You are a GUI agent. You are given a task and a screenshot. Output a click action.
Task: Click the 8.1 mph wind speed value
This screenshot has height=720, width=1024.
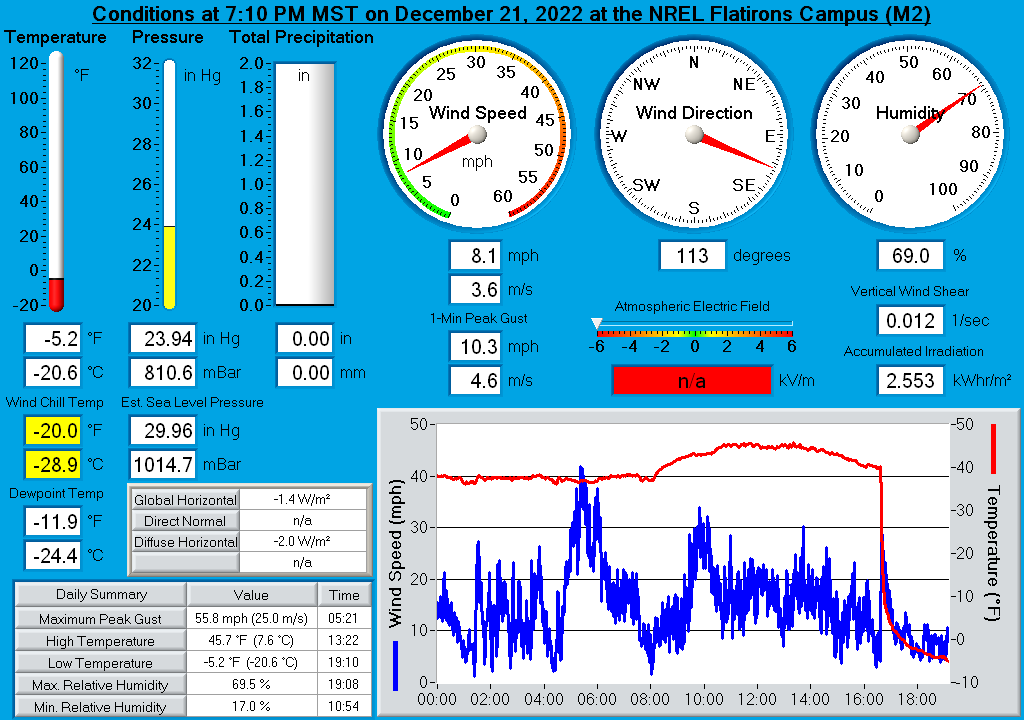coord(475,255)
